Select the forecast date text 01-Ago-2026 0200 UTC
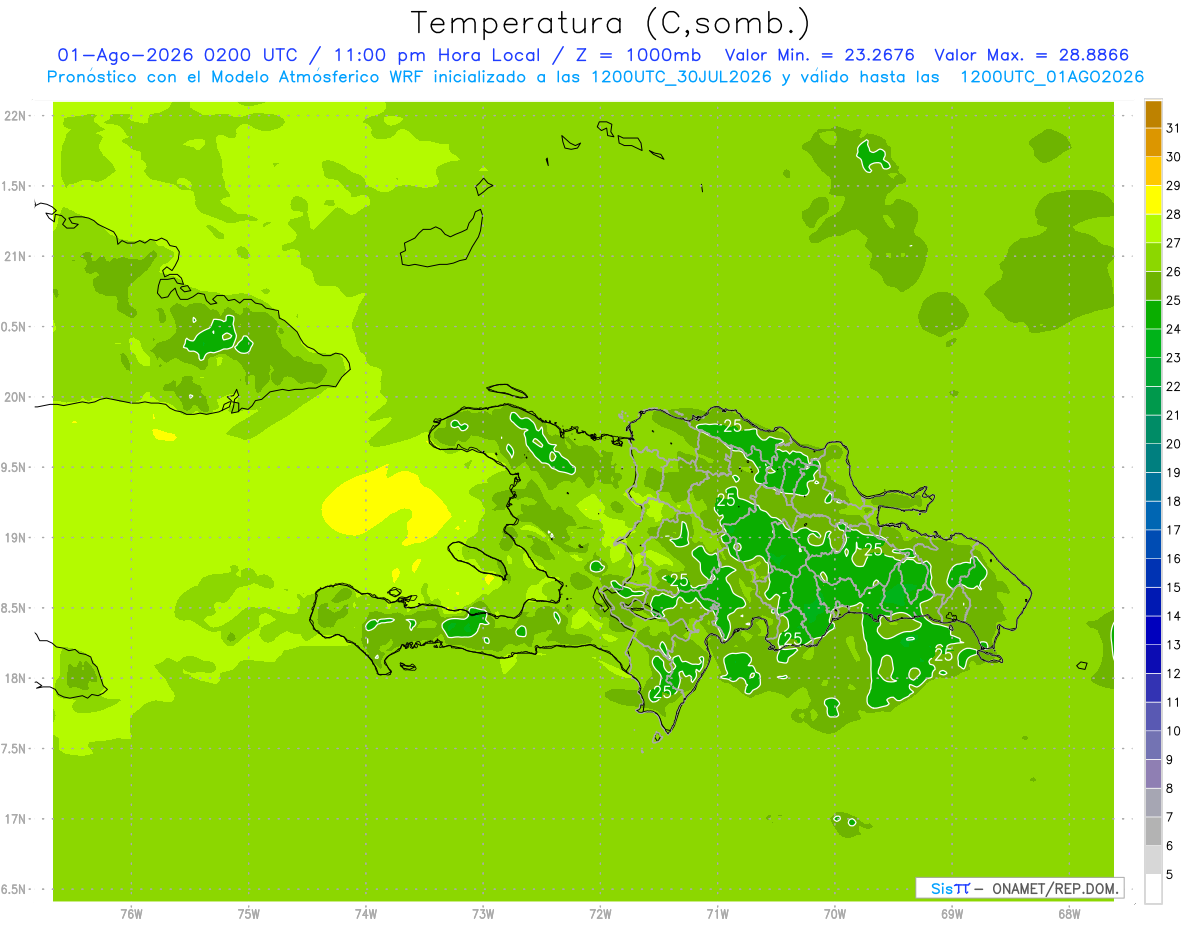 [x=179, y=55]
